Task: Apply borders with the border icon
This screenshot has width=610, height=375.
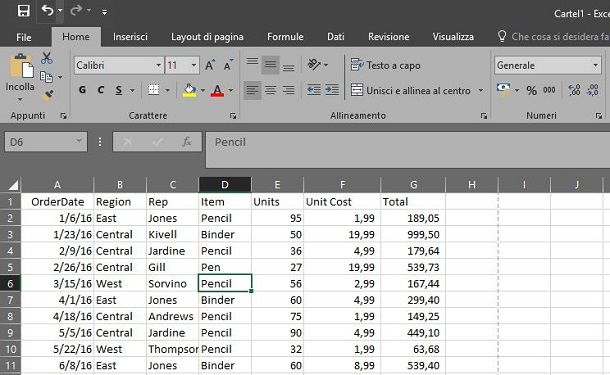Action: [154, 90]
